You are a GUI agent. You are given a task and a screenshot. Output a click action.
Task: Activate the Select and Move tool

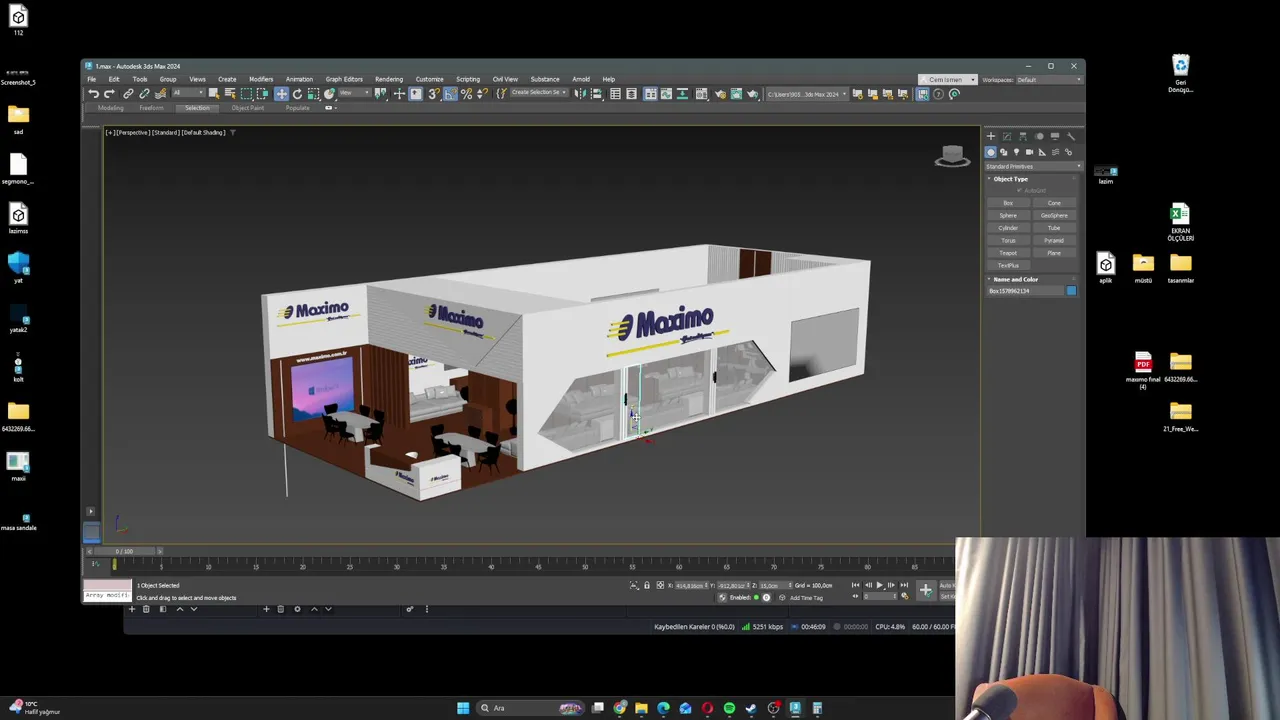[281, 94]
